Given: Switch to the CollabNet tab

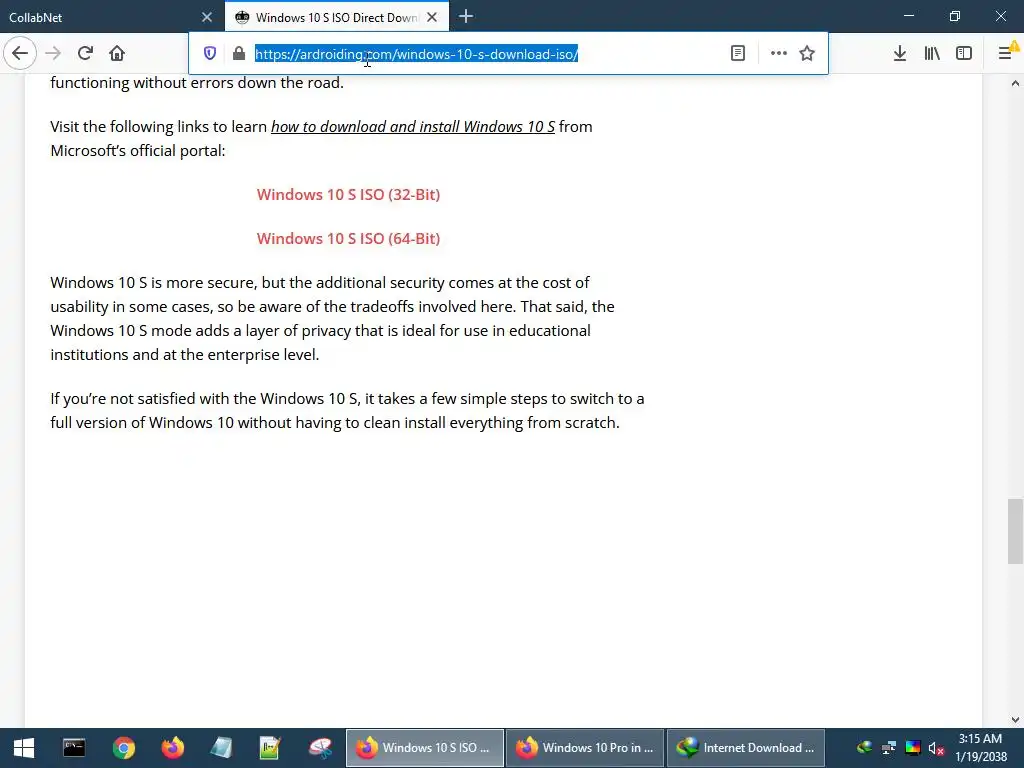Looking at the screenshot, I should [x=98, y=17].
